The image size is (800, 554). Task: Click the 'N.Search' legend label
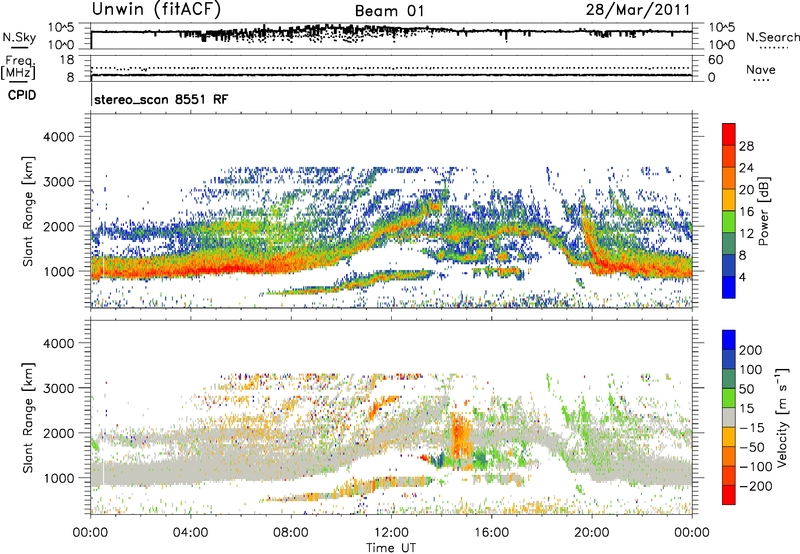click(772, 37)
